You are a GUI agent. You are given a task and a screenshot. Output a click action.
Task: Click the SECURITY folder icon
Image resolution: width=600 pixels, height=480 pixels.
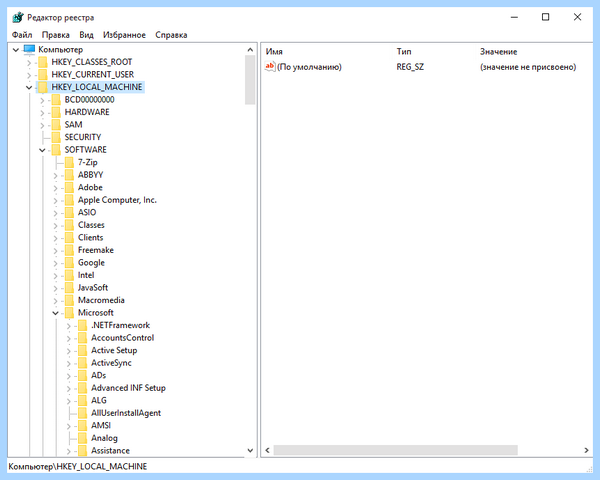(x=56, y=137)
